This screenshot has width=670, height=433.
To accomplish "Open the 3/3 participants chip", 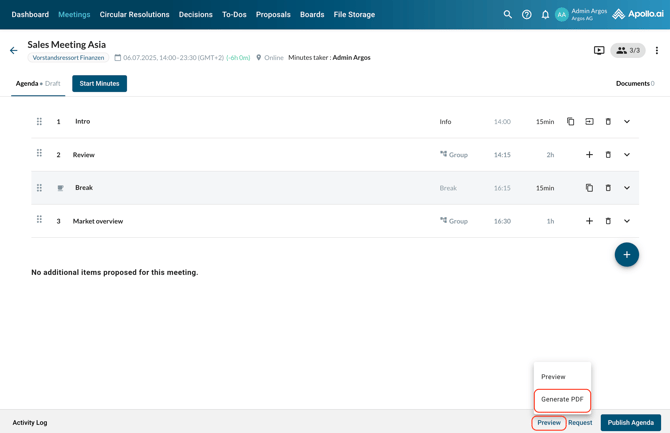I will pyautogui.click(x=628, y=50).
